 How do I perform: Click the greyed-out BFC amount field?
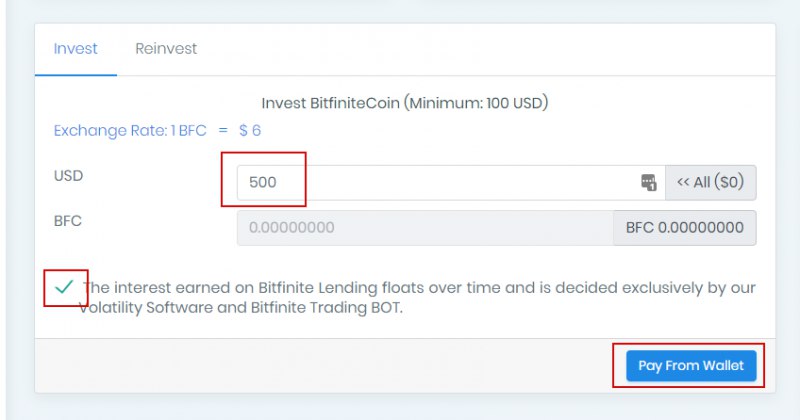(425, 228)
